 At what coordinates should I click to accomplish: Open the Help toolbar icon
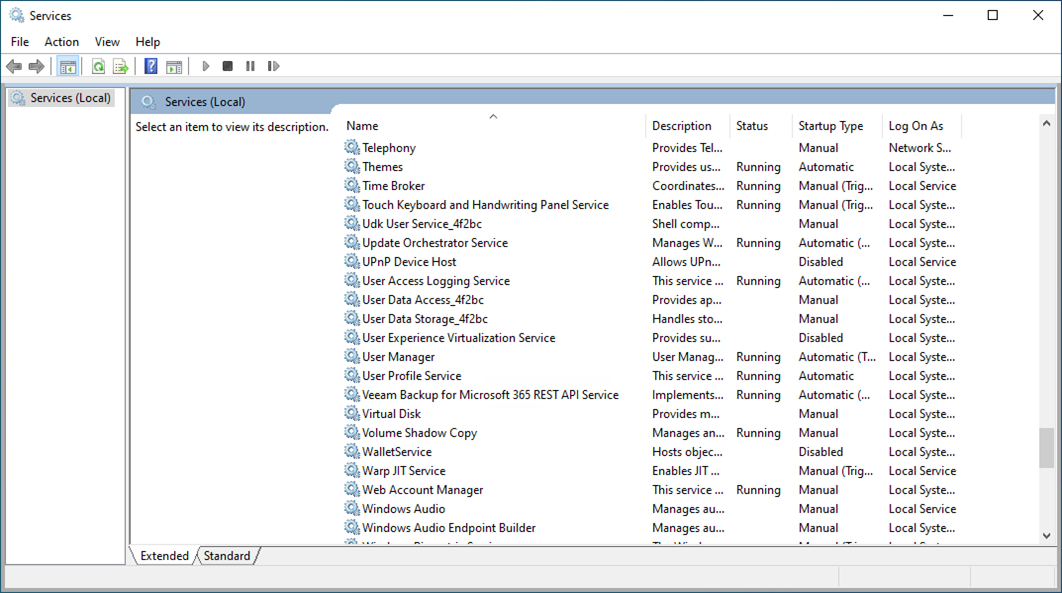[151, 66]
